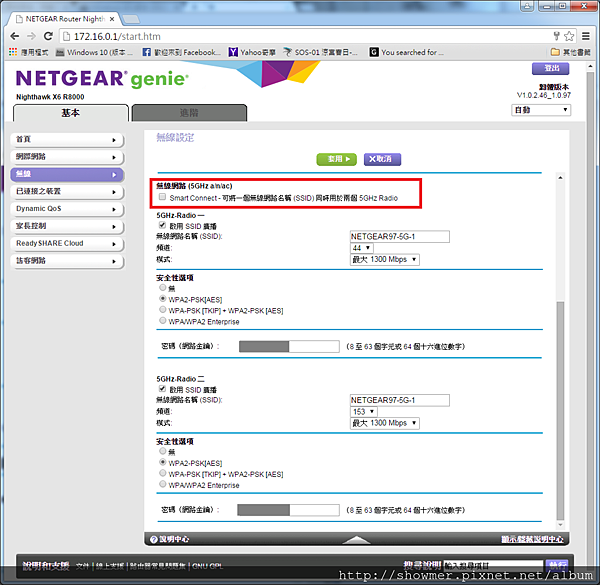The width and height of the screenshot is (600, 585).
Task: Open the GNU GPL footer link
Action: [207, 566]
